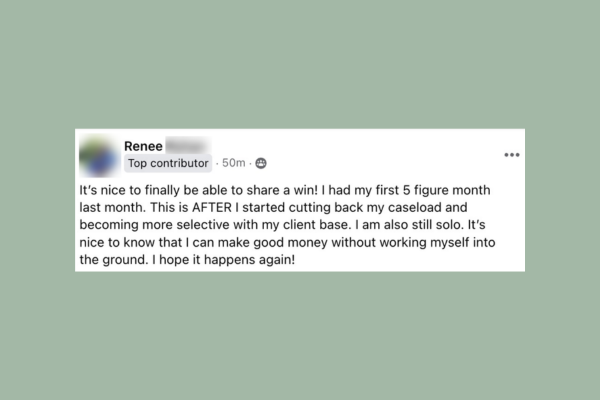Screen dimensions: 600x400
Task: Click the green background above the post
Action: click(300, 60)
